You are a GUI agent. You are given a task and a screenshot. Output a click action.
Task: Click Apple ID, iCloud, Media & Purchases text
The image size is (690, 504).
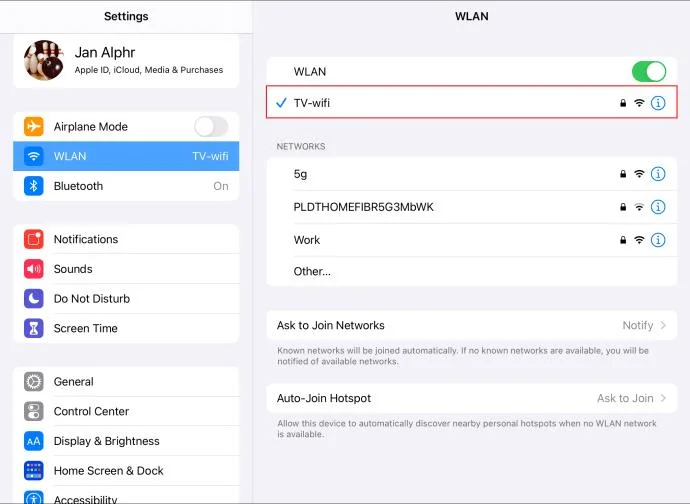point(149,70)
